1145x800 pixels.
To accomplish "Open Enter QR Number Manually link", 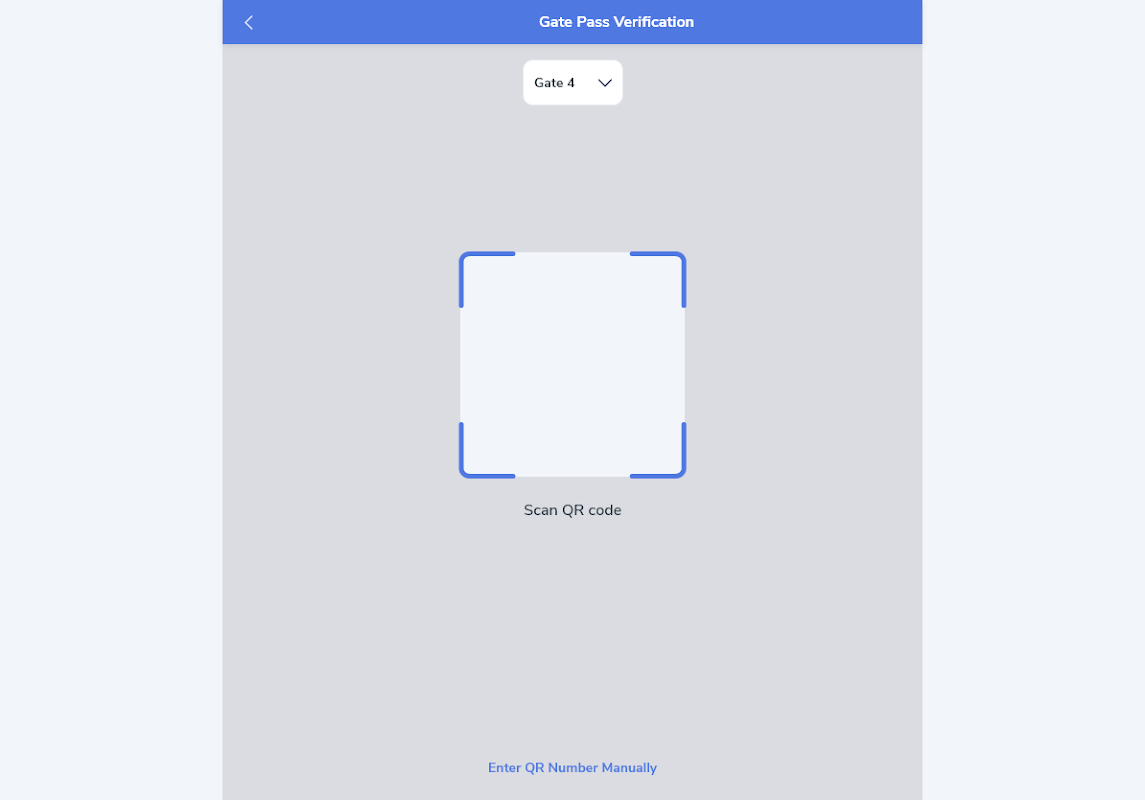I will pos(572,768).
